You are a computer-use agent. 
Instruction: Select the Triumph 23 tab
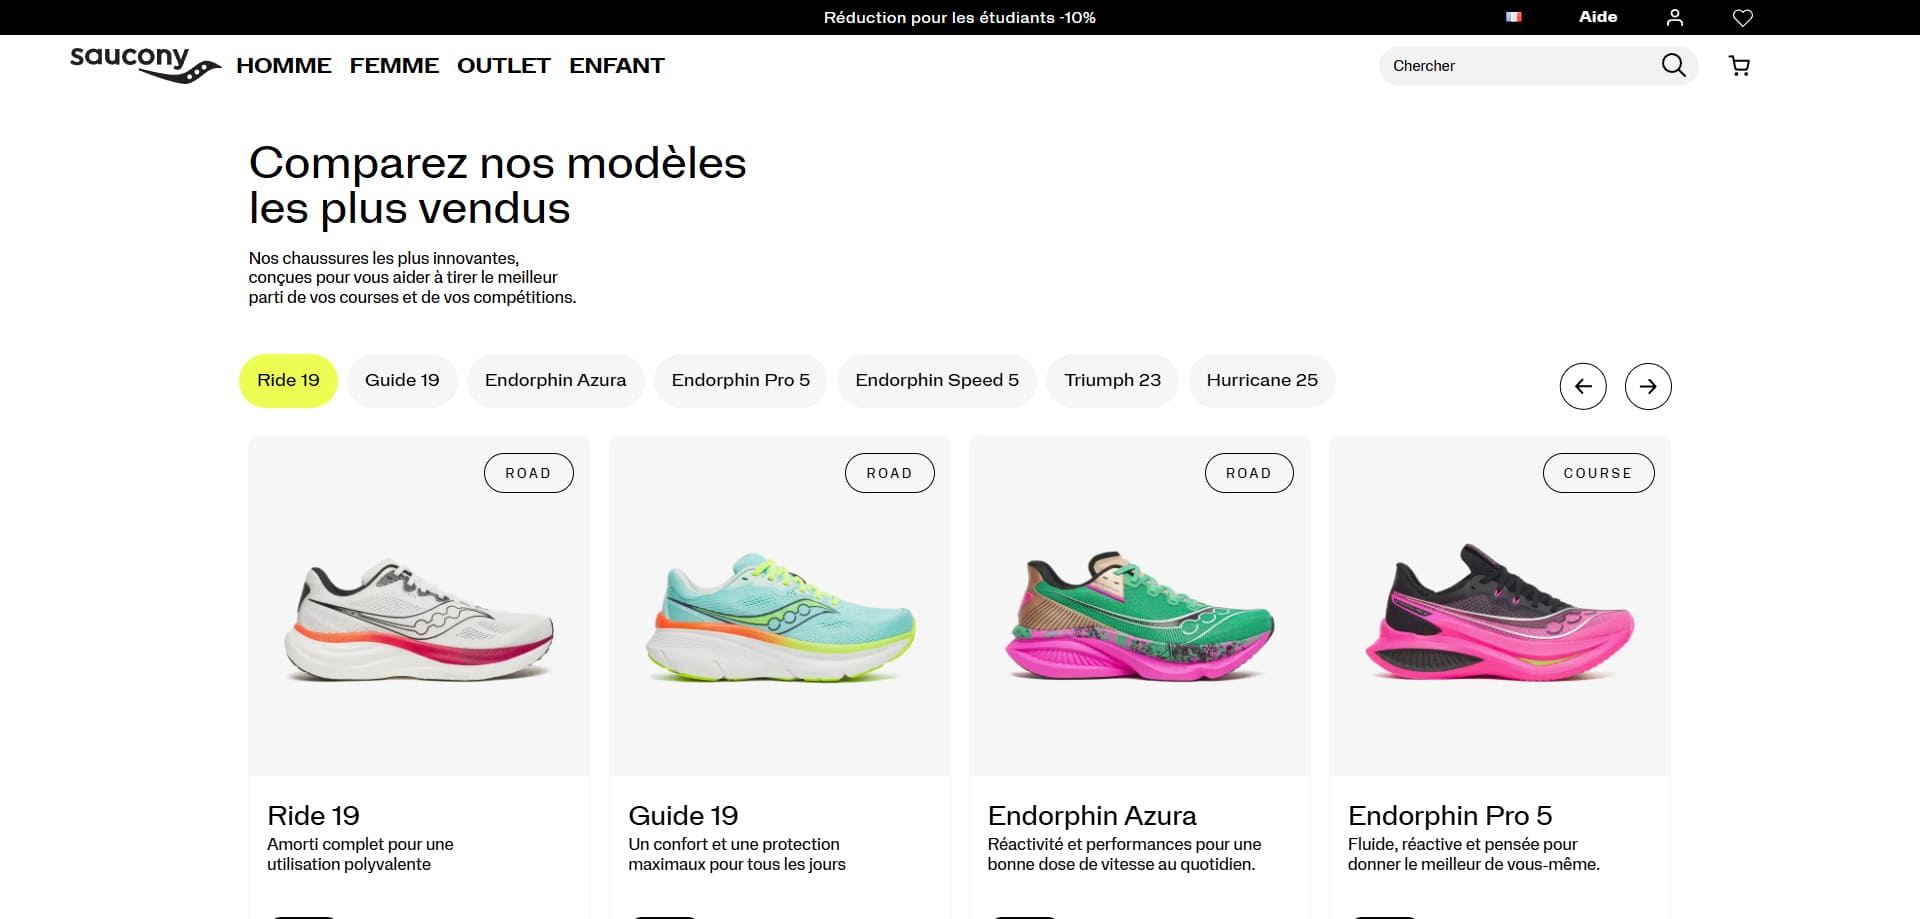1112,380
